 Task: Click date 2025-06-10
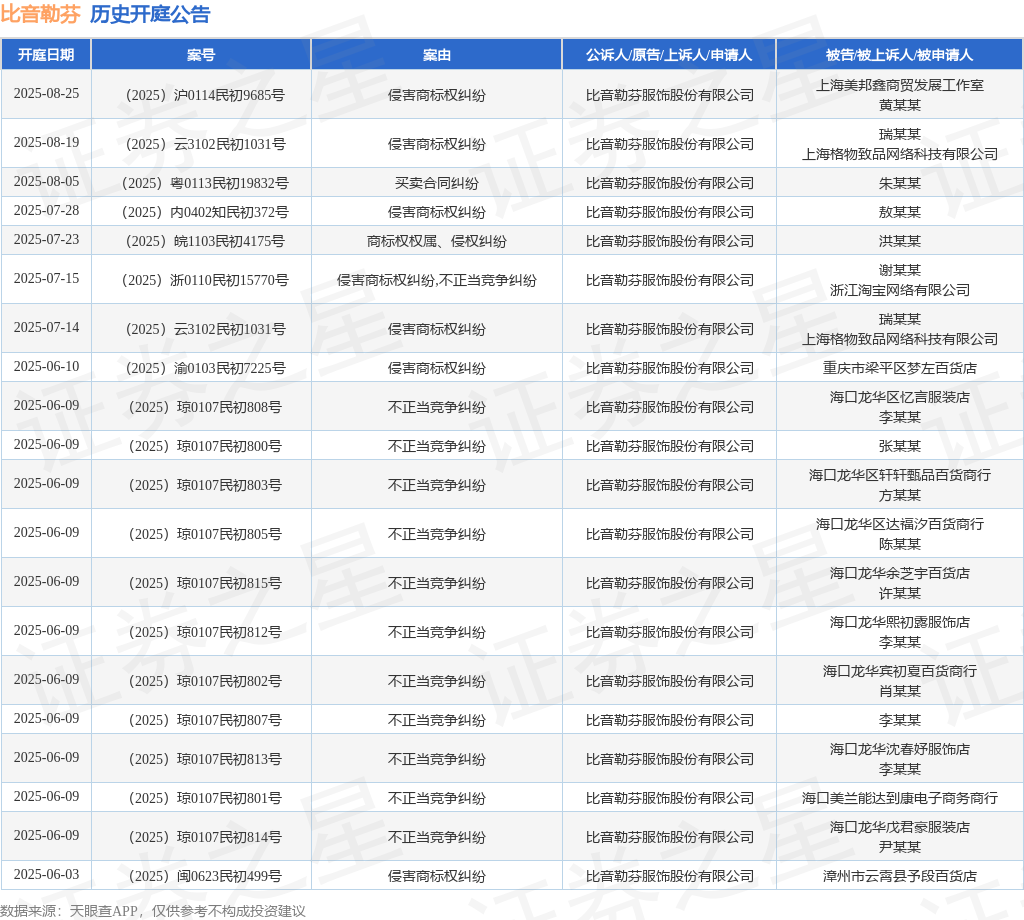pos(46,367)
